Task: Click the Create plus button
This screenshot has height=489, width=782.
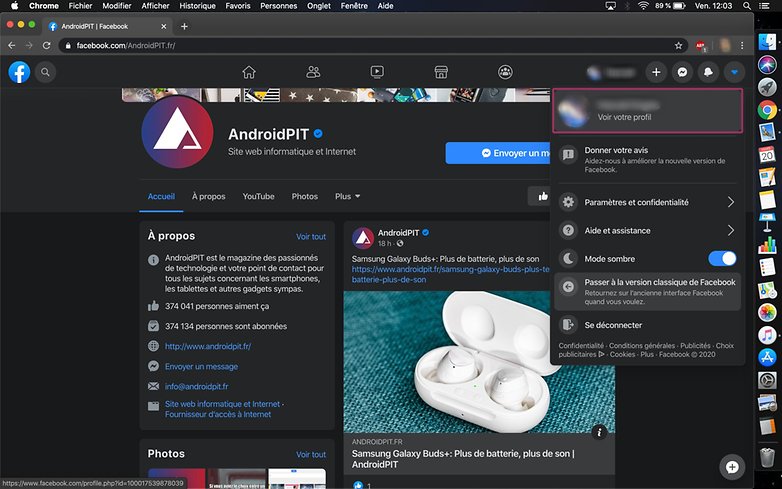Action: 656,72
